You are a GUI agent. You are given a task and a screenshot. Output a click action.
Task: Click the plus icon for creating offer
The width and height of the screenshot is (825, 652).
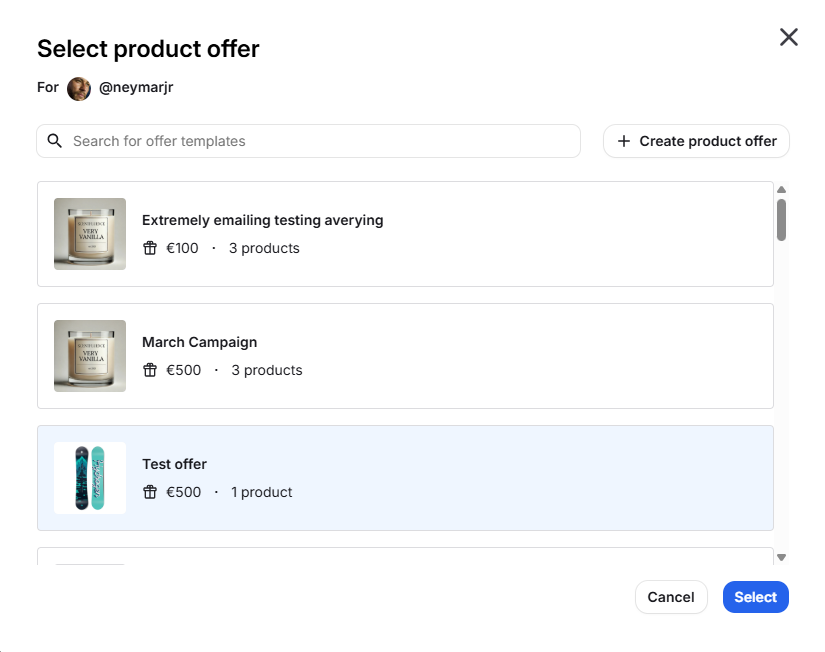[623, 141]
